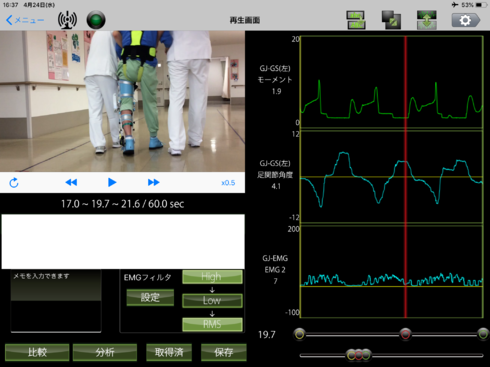Change the x0.5 playback speed
This screenshot has width=490, height=367.
pyautogui.click(x=228, y=183)
